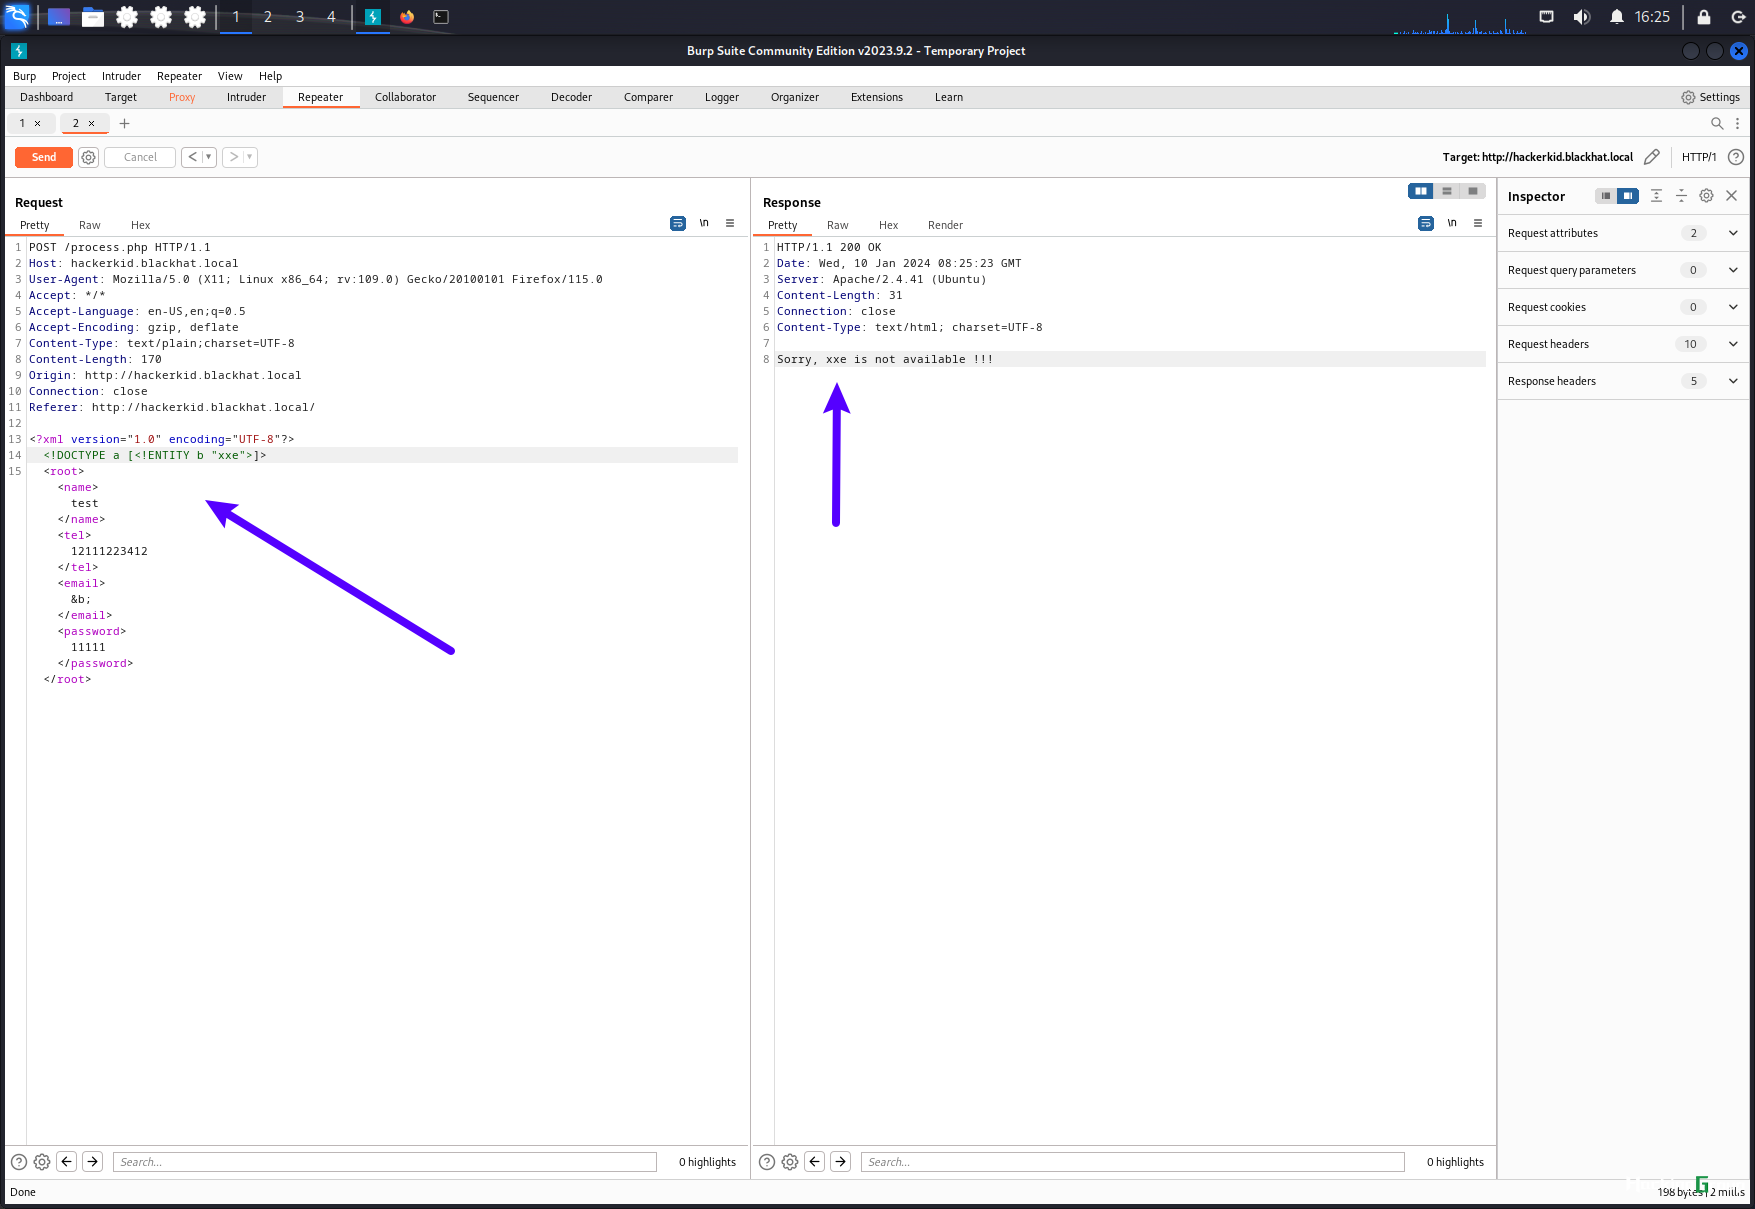Focus the request search field
The width and height of the screenshot is (1755, 1209).
[x=385, y=1162]
